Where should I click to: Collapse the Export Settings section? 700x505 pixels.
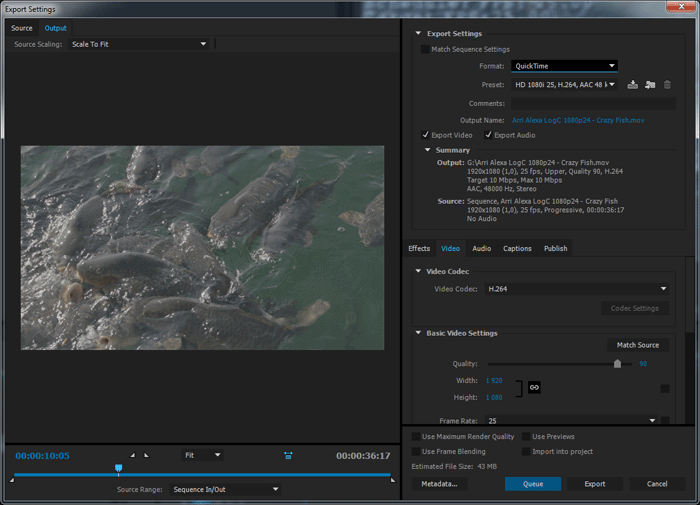click(418, 33)
